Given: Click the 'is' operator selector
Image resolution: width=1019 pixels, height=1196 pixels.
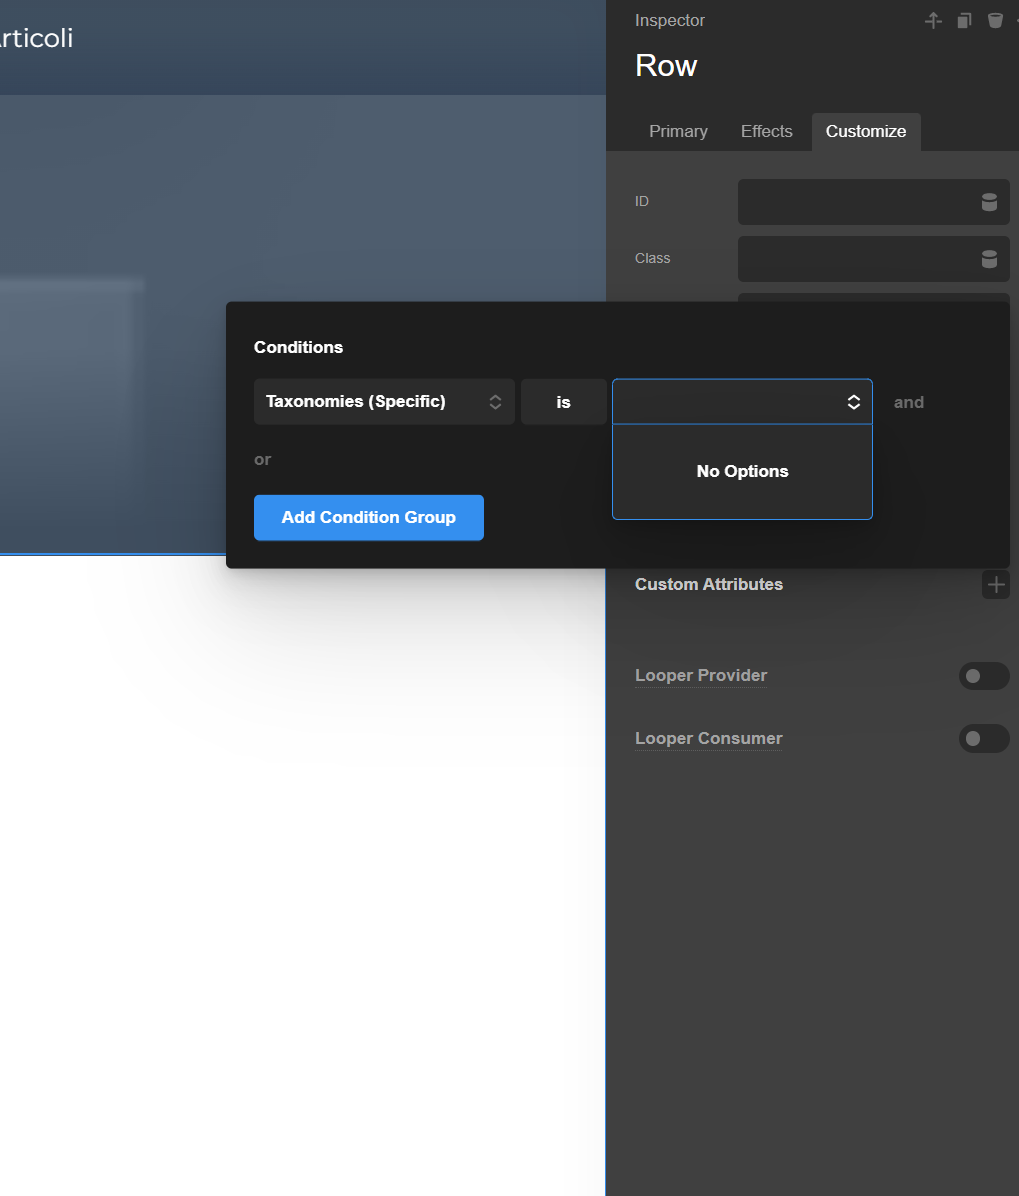Looking at the screenshot, I should point(563,402).
